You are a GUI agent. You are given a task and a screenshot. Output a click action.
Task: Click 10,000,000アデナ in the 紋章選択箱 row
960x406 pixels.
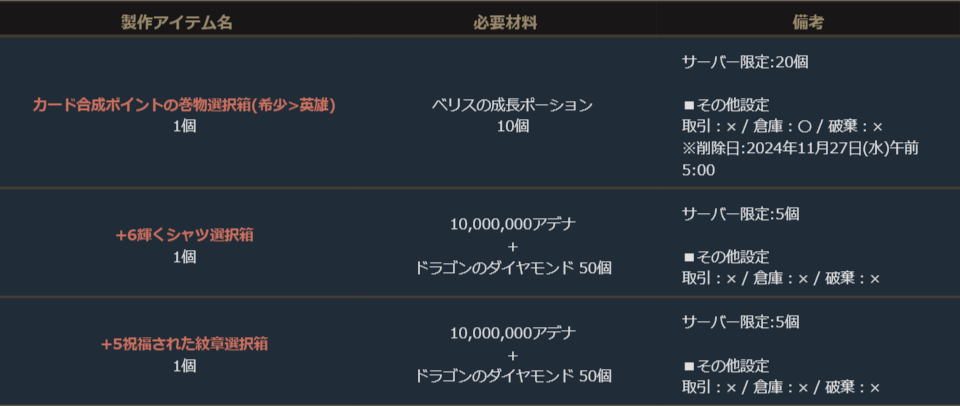(x=512, y=333)
